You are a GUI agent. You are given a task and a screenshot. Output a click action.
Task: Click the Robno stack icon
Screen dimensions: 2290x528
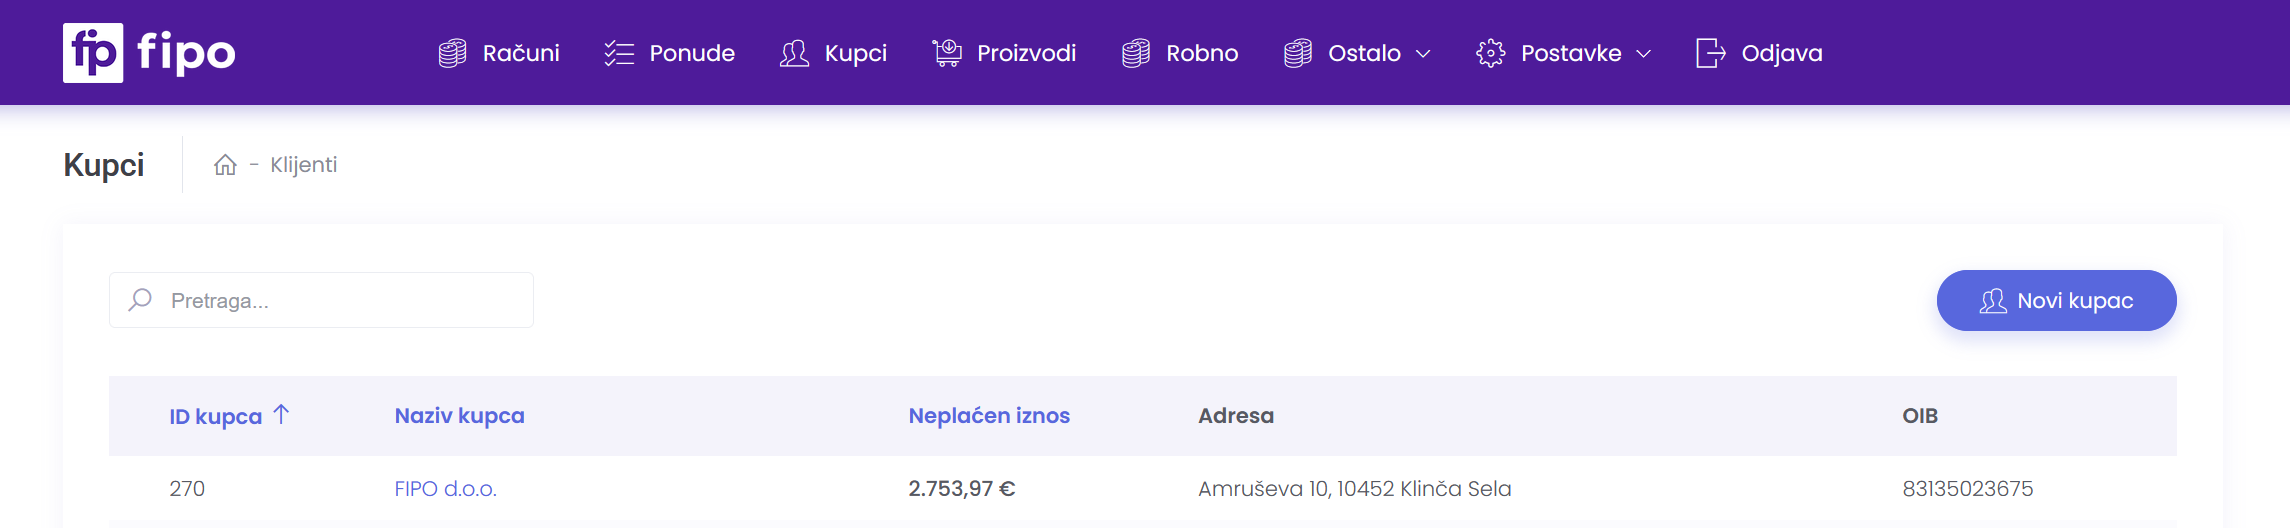(x=1135, y=53)
